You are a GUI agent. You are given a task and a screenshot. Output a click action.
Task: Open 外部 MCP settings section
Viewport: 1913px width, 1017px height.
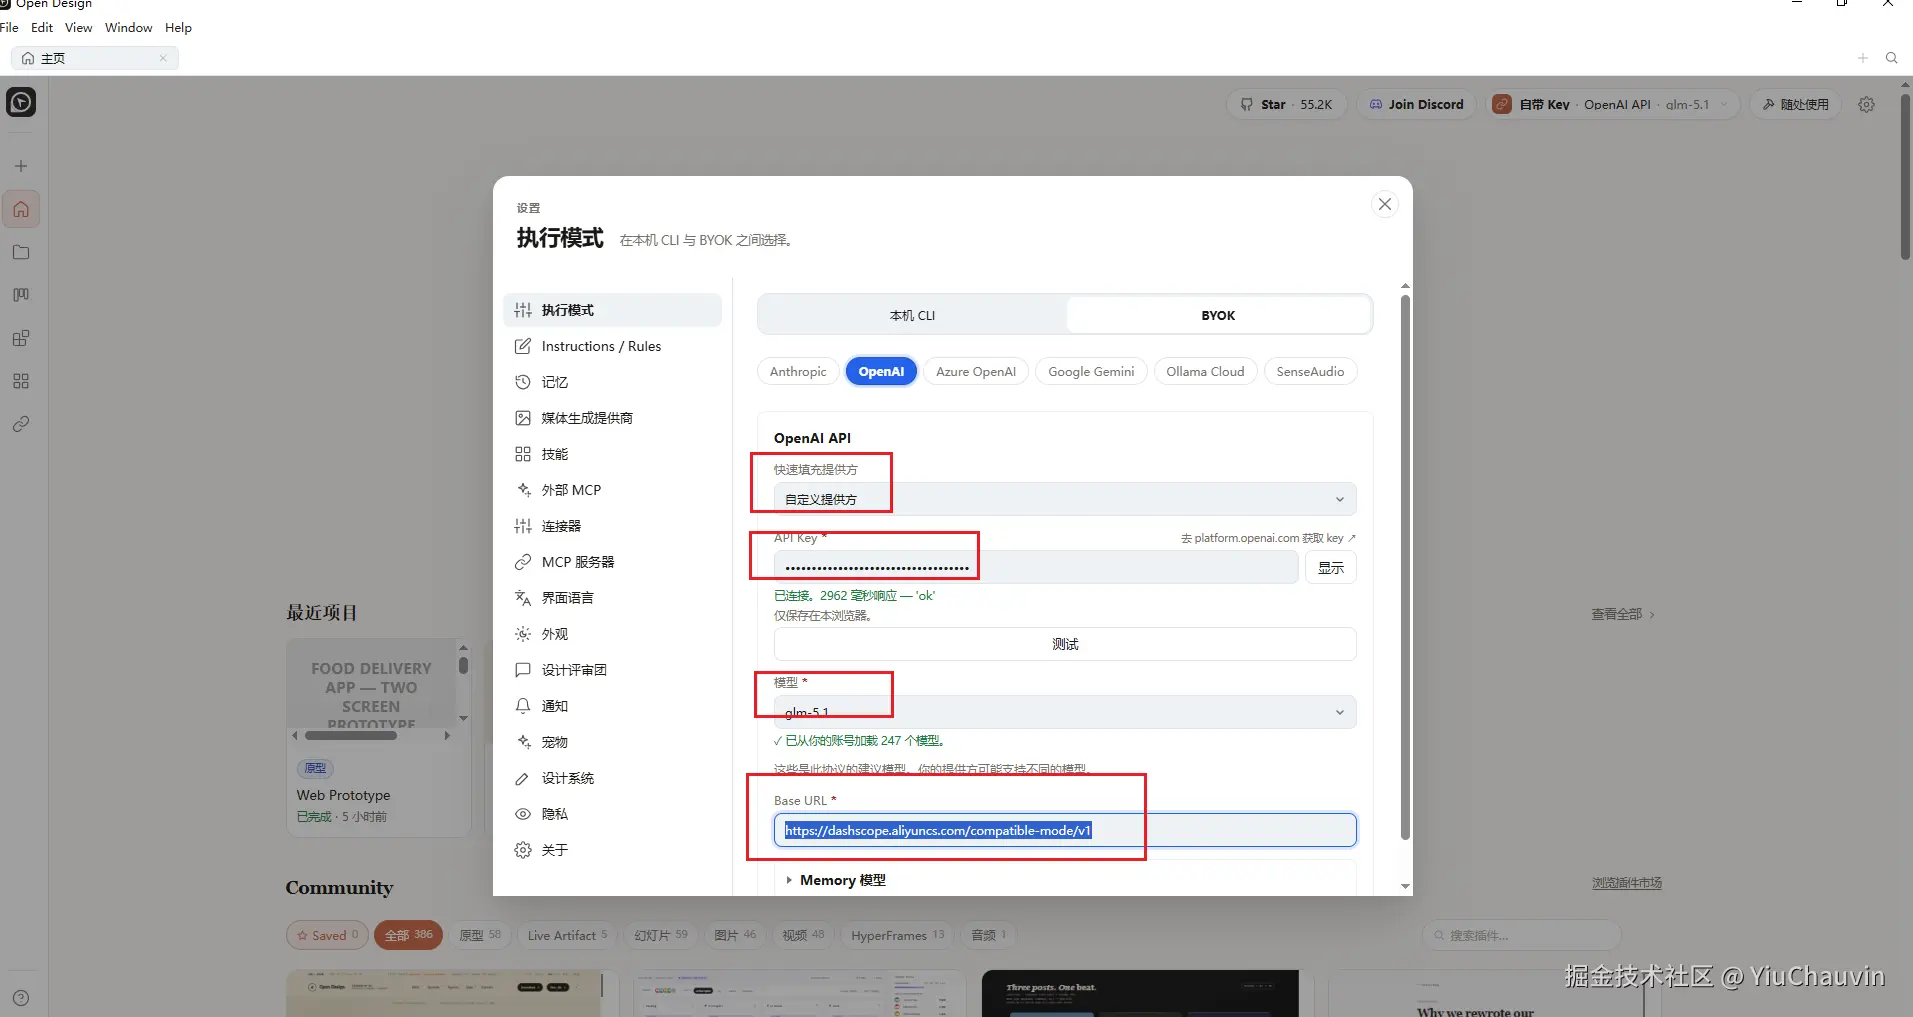click(x=612, y=490)
